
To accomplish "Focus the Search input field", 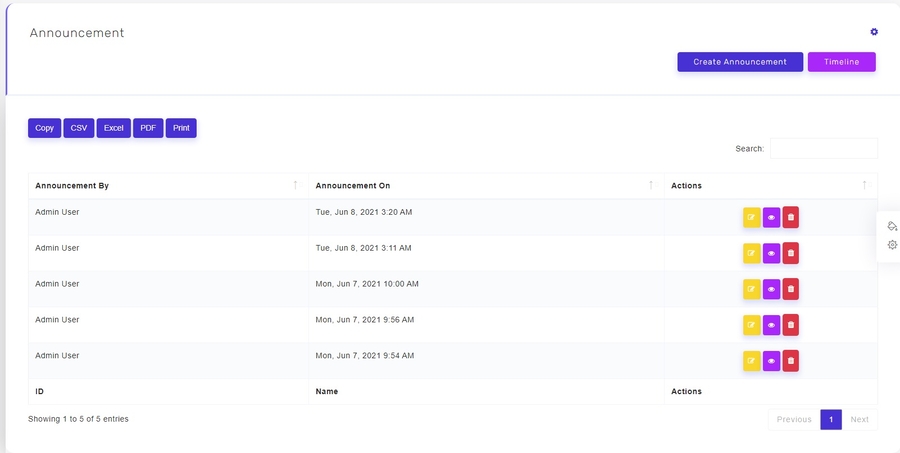I will click(x=823, y=148).
